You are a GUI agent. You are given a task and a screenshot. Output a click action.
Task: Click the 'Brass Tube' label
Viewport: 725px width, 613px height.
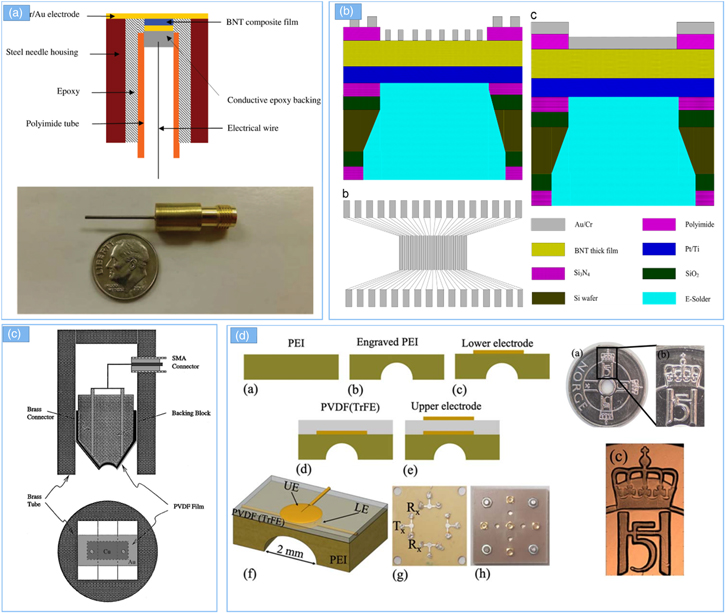(x=34, y=500)
